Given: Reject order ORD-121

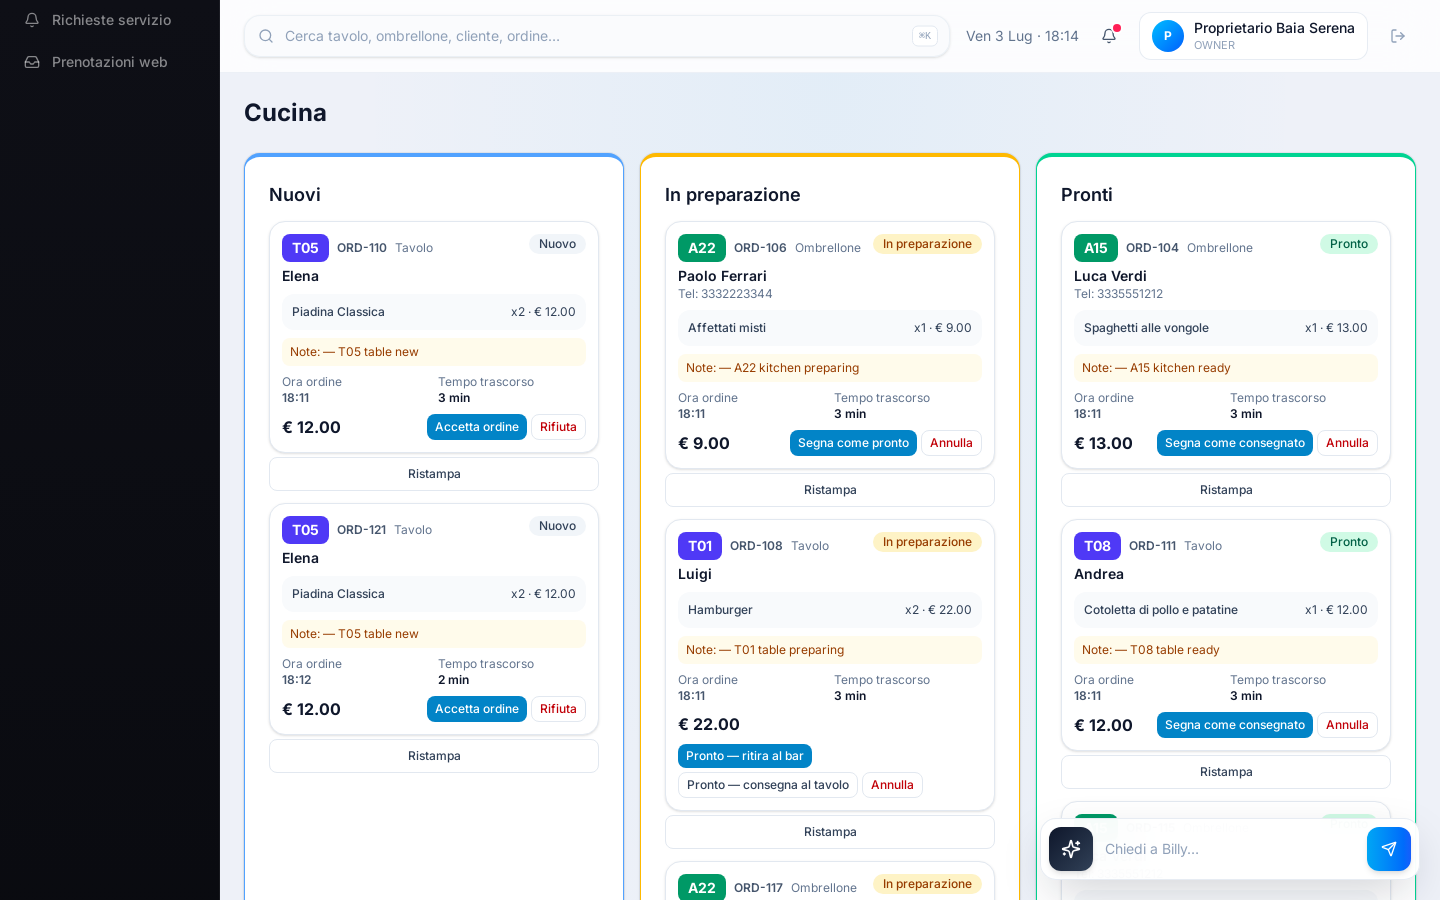Looking at the screenshot, I should tap(558, 709).
